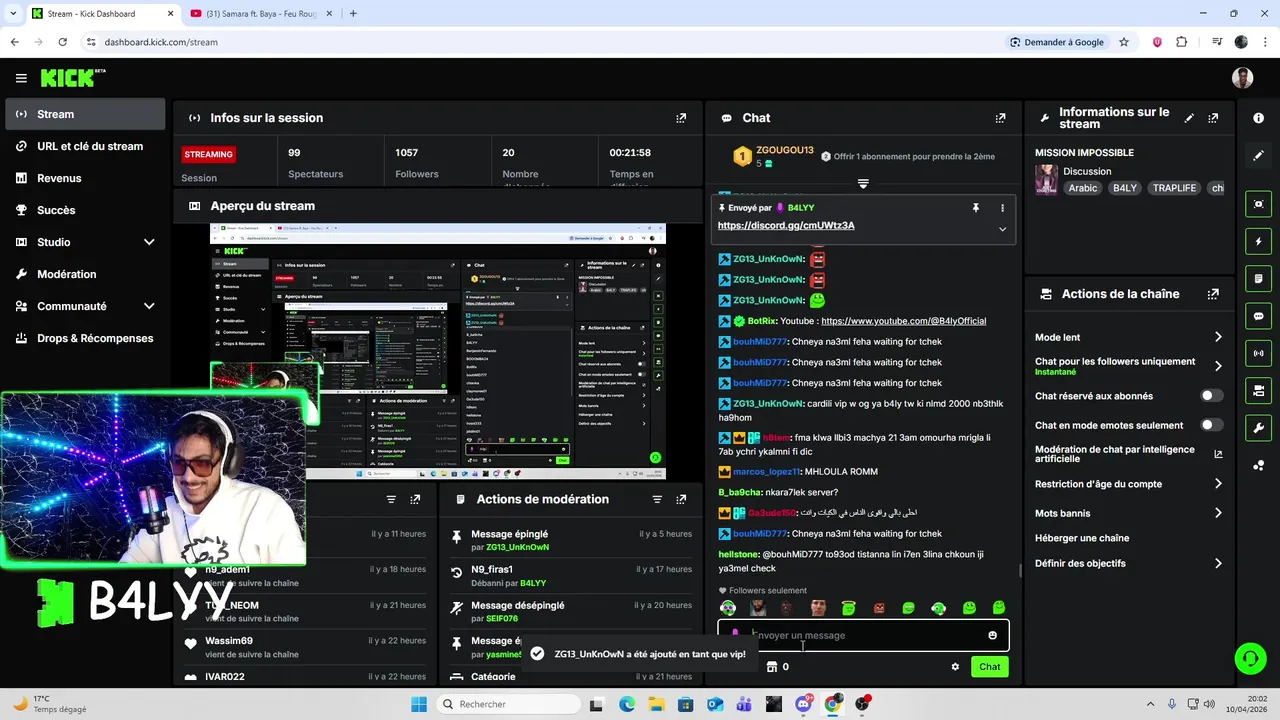The width and height of the screenshot is (1280, 720).
Task: Open Succès in the sidebar
Action: coord(85,210)
